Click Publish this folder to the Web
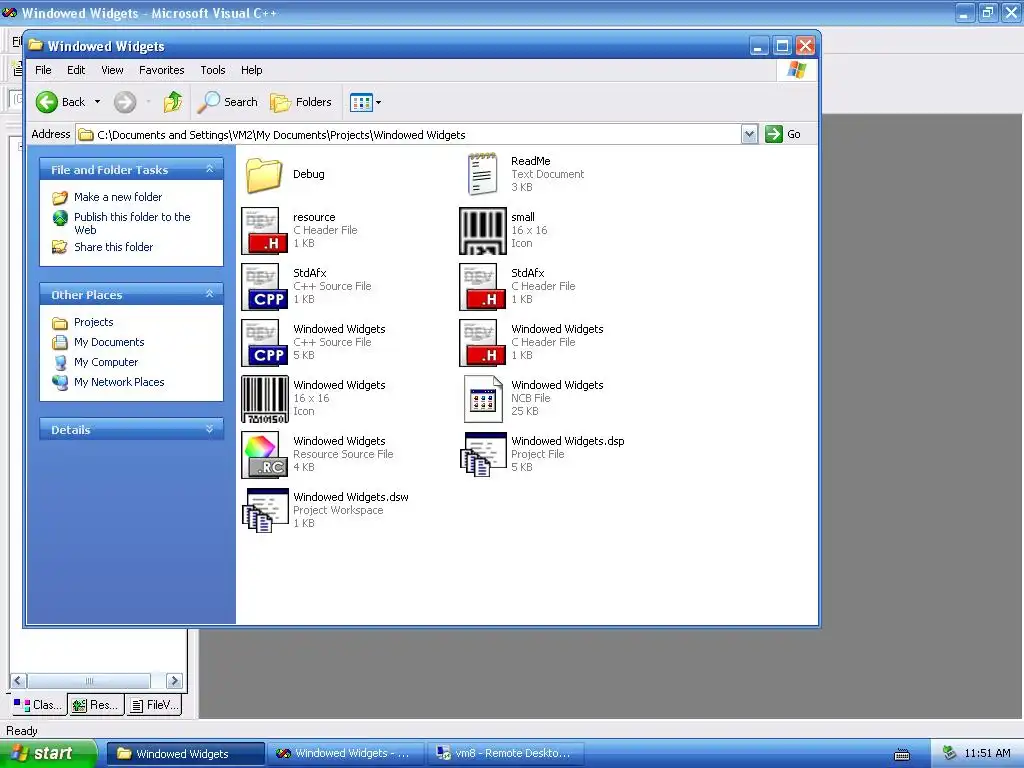 pos(132,223)
